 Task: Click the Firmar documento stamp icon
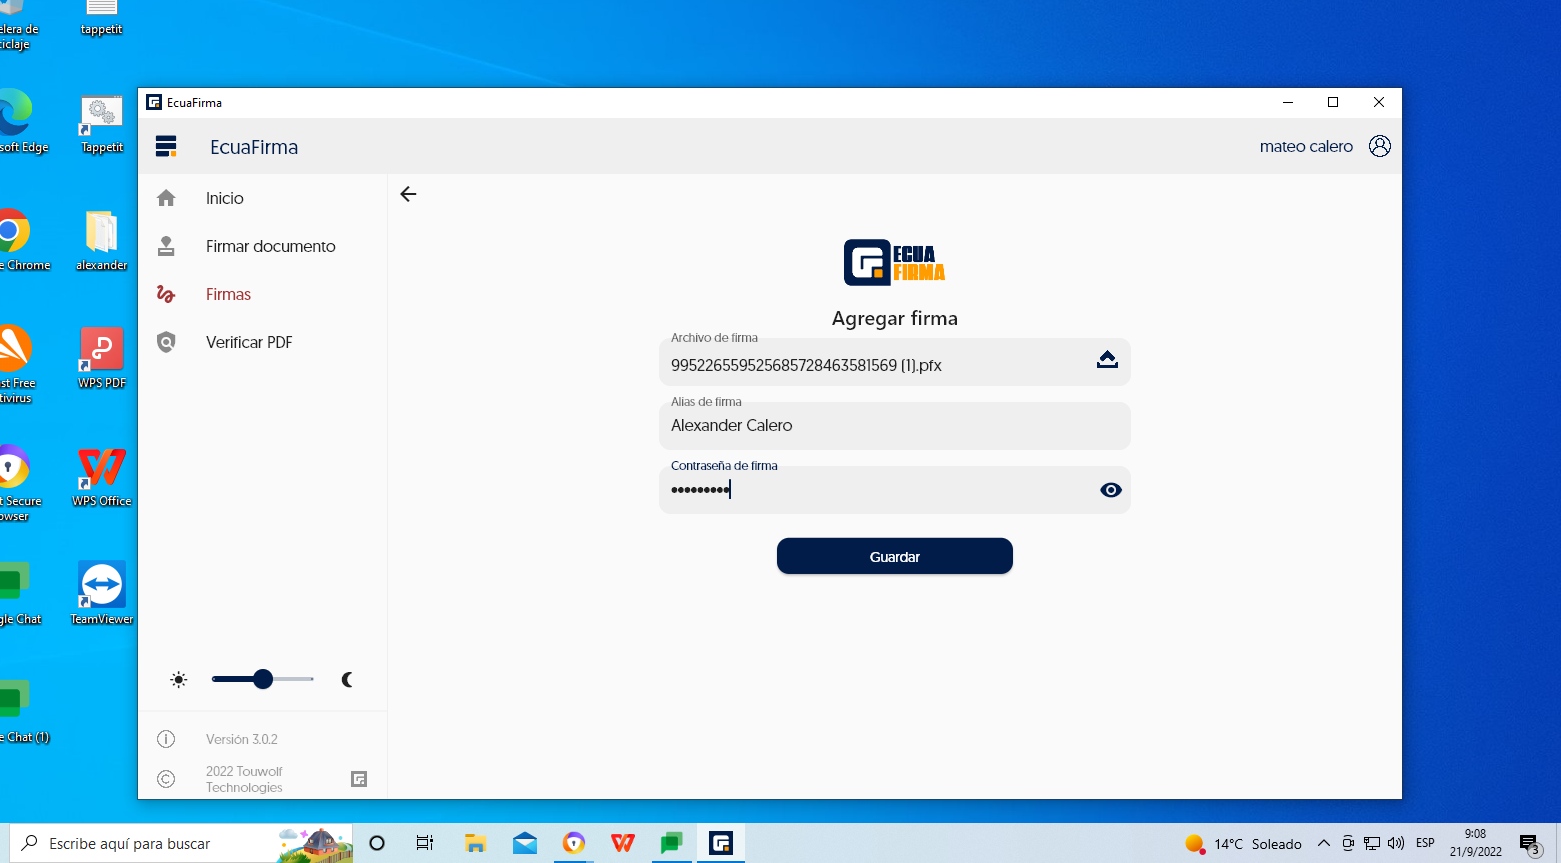coord(166,246)
